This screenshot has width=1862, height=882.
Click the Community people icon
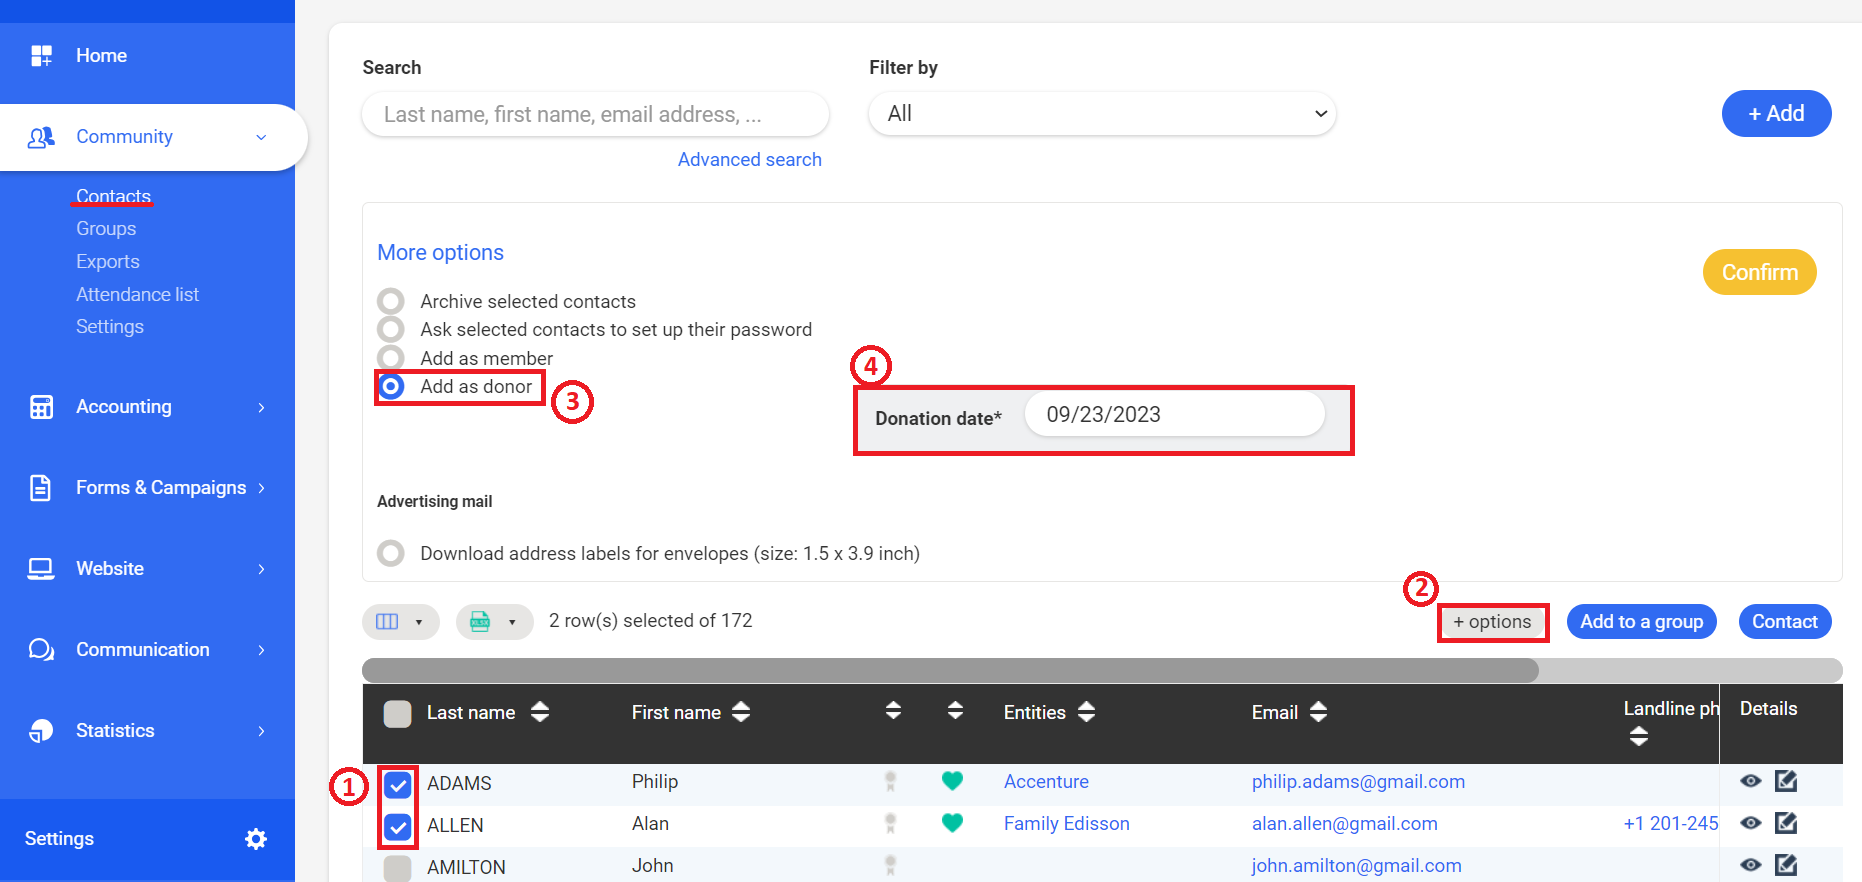click(x=41, y=137)
